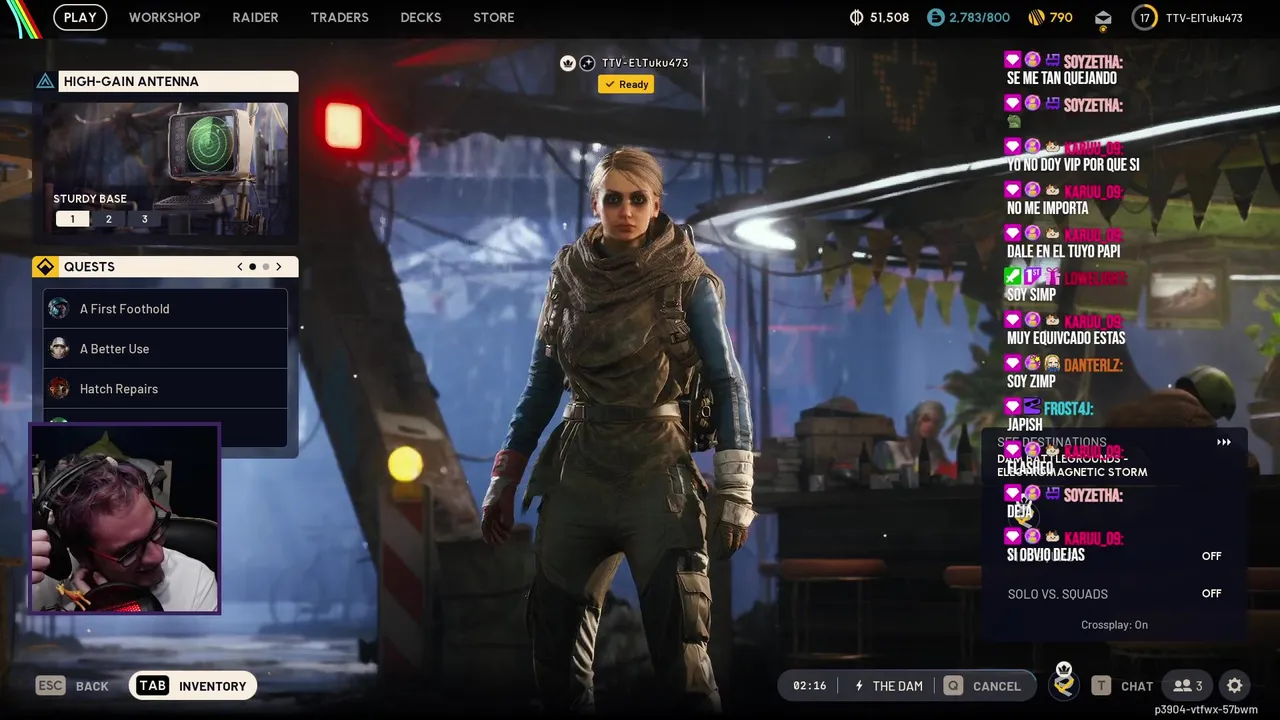
Task: Click the lightning bolt icon beside THE DAM
Action: (859, 686)
